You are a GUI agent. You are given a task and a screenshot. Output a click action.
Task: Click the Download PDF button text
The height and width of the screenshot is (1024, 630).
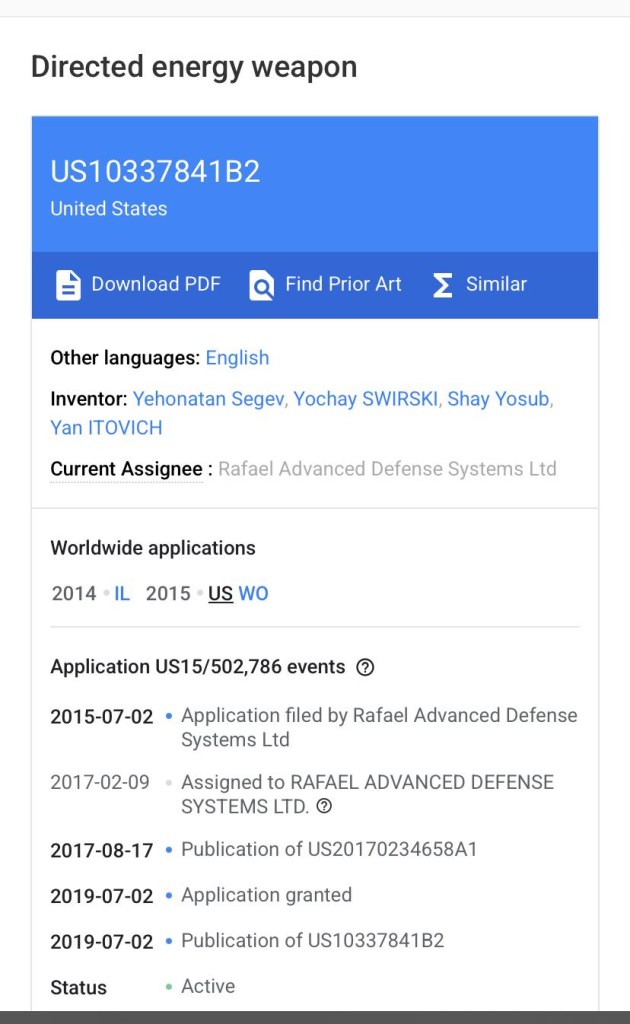tap(156, 284)
